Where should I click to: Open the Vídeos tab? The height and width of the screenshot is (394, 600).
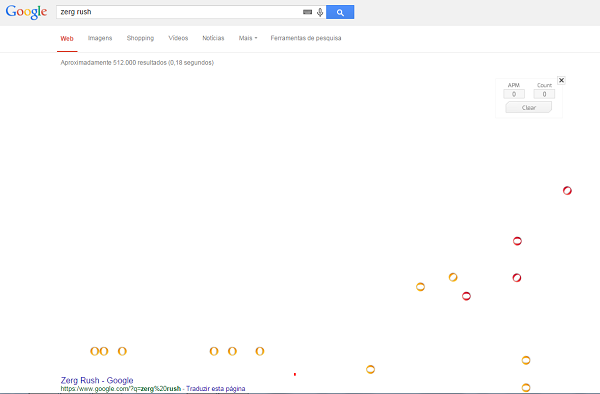click(178, 38)
